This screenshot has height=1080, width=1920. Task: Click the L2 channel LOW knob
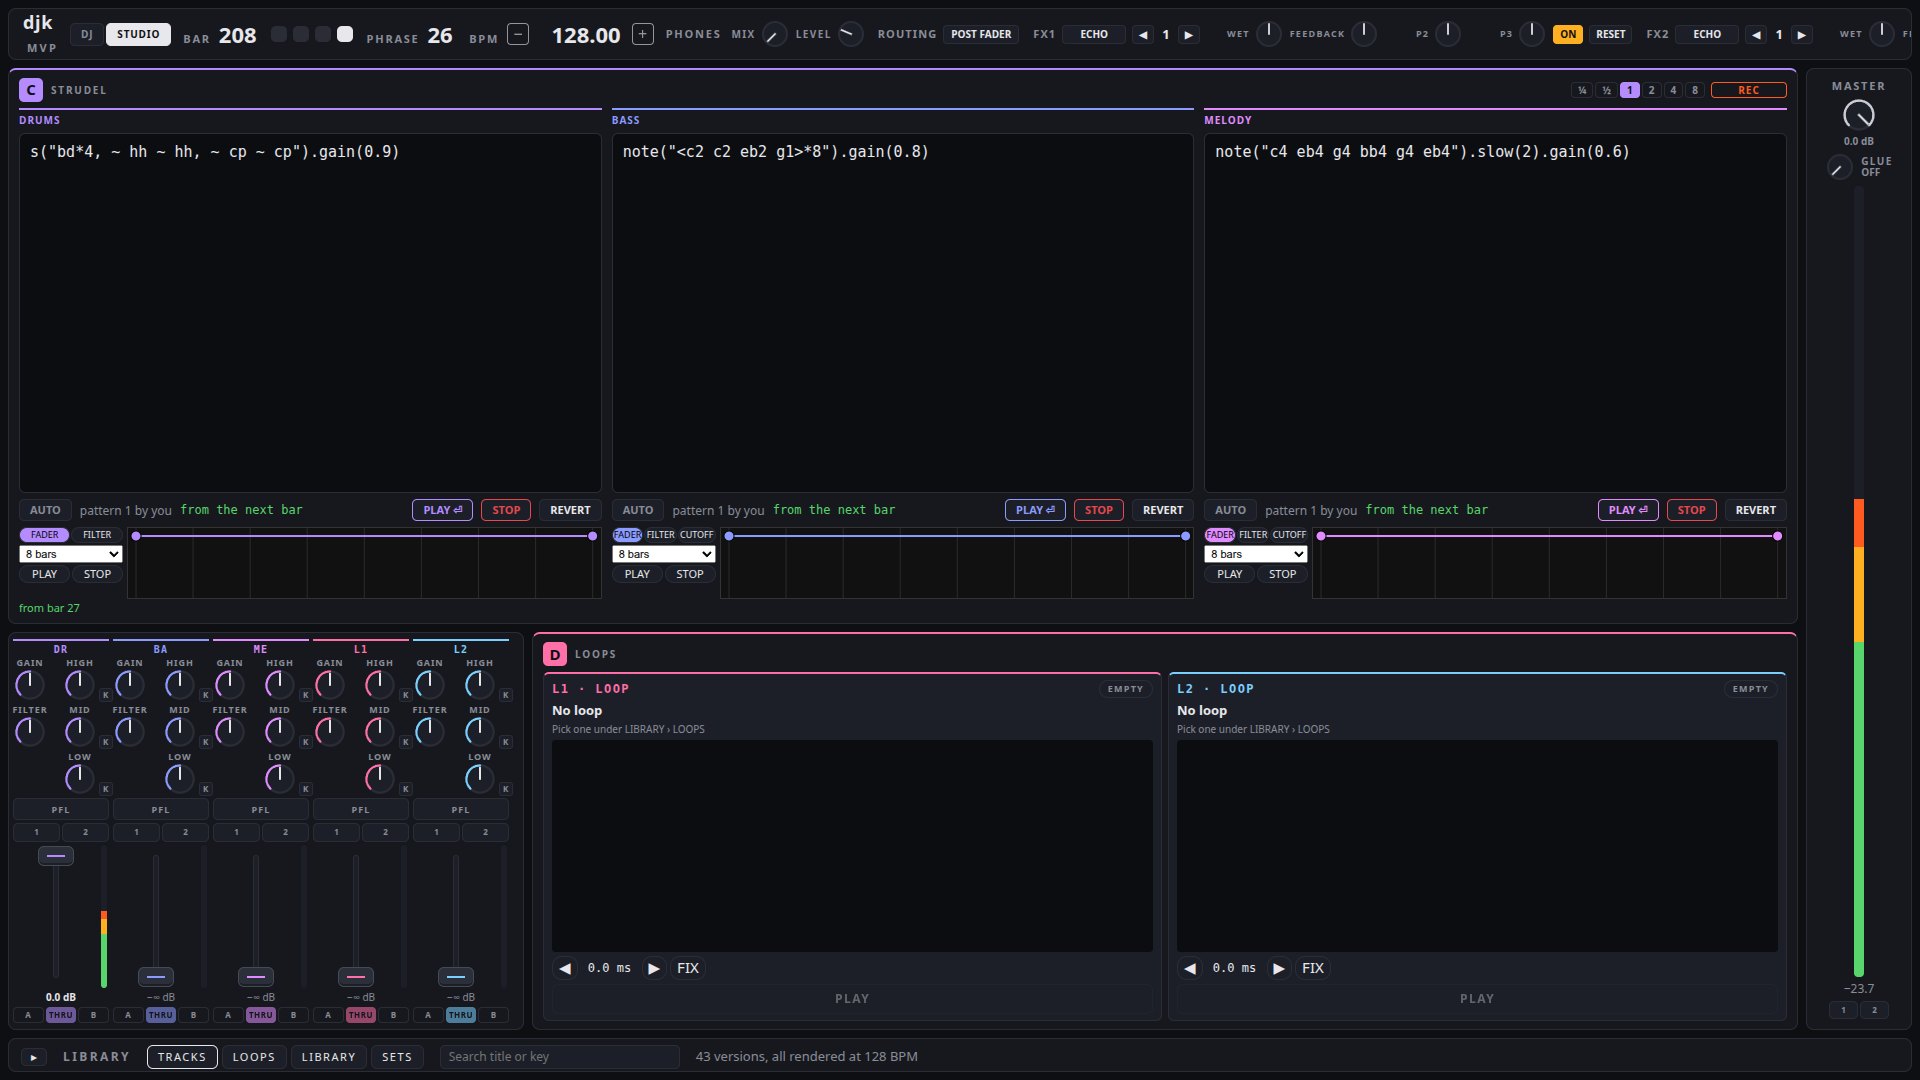pos(480,778)
